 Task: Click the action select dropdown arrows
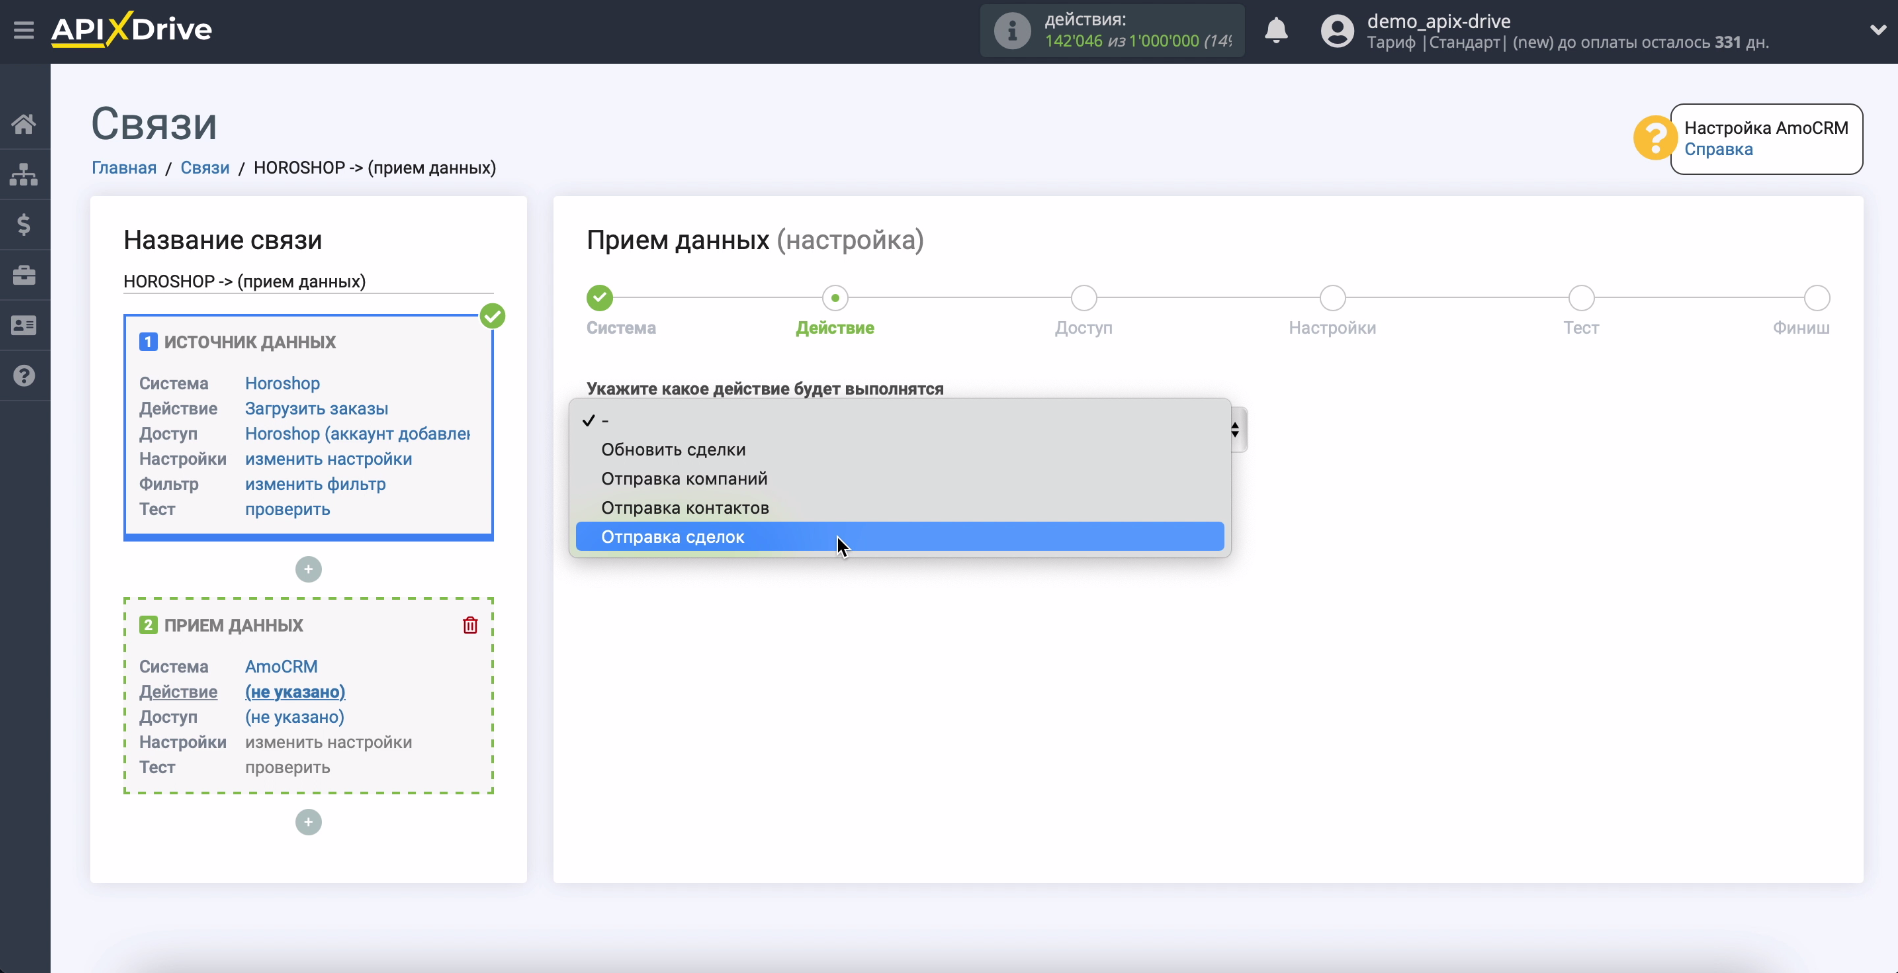coord(1236,430)
